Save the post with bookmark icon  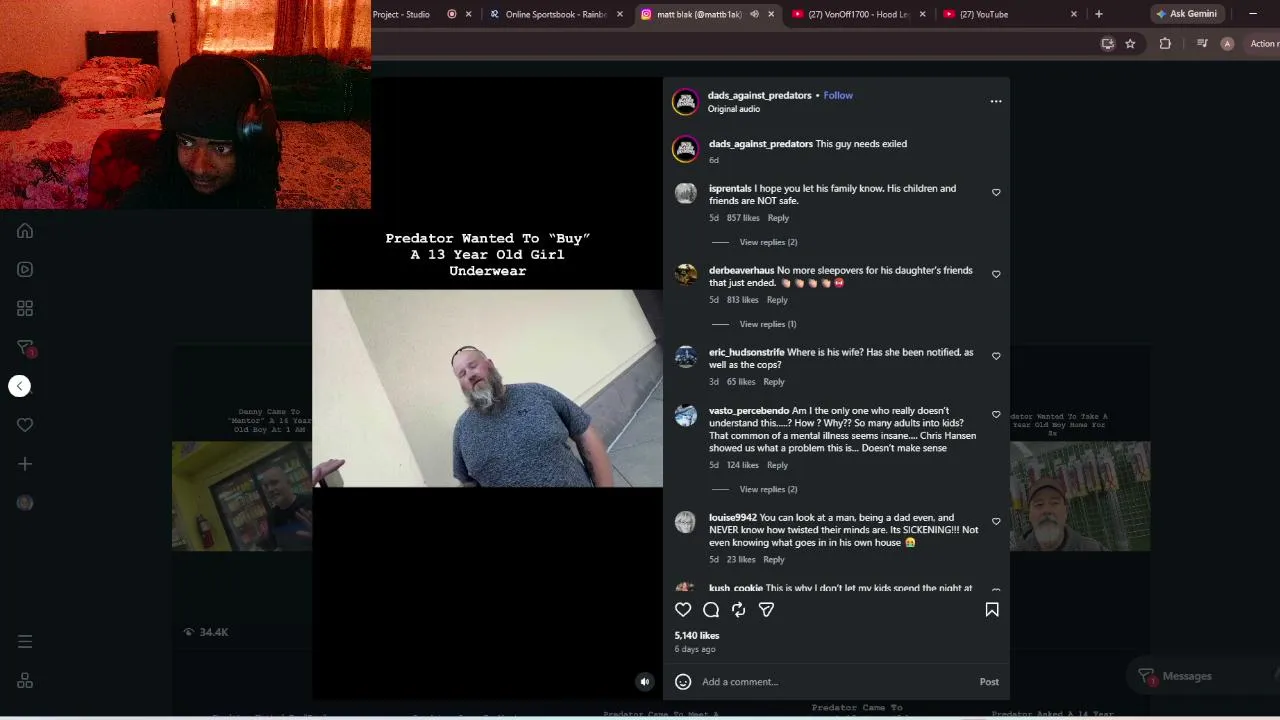992,609
